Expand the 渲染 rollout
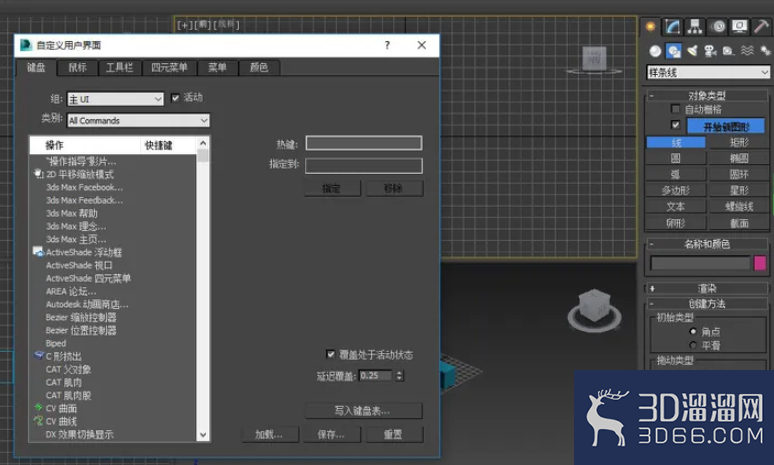The width and height of the screenshot is (774, 465). [x=707, y=288]
